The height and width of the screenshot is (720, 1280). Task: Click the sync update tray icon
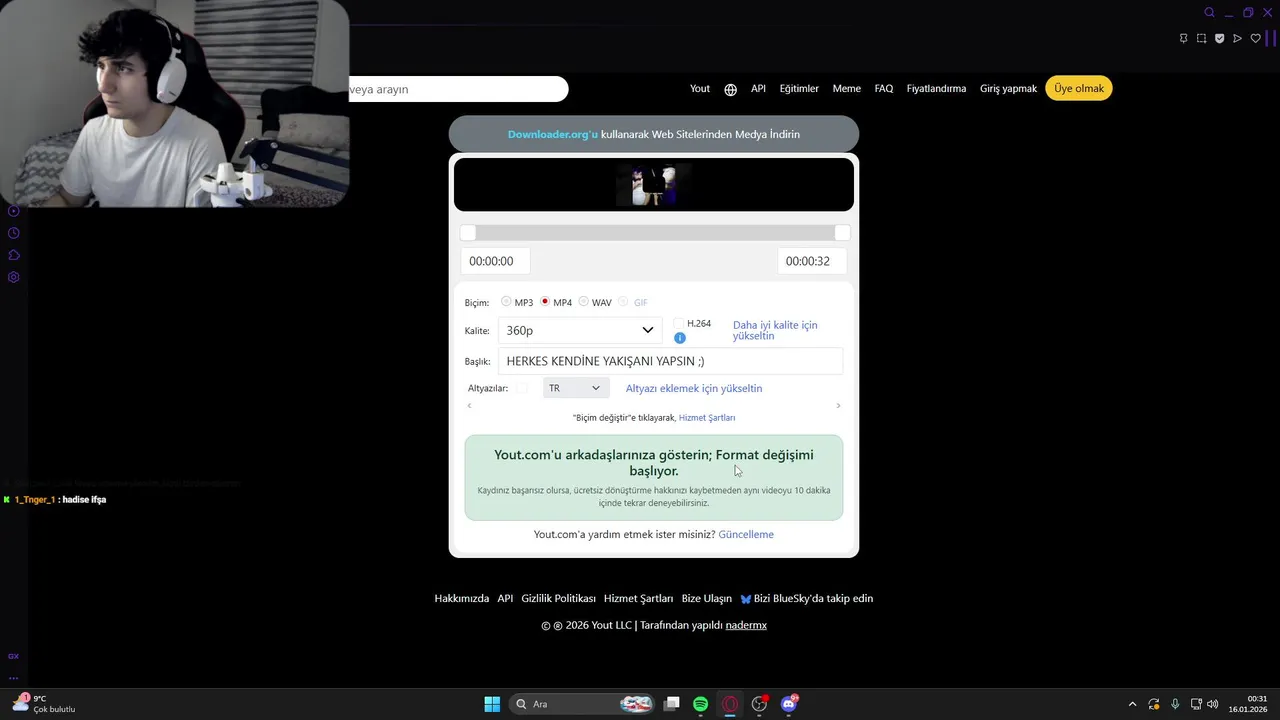coord(1154,704)
